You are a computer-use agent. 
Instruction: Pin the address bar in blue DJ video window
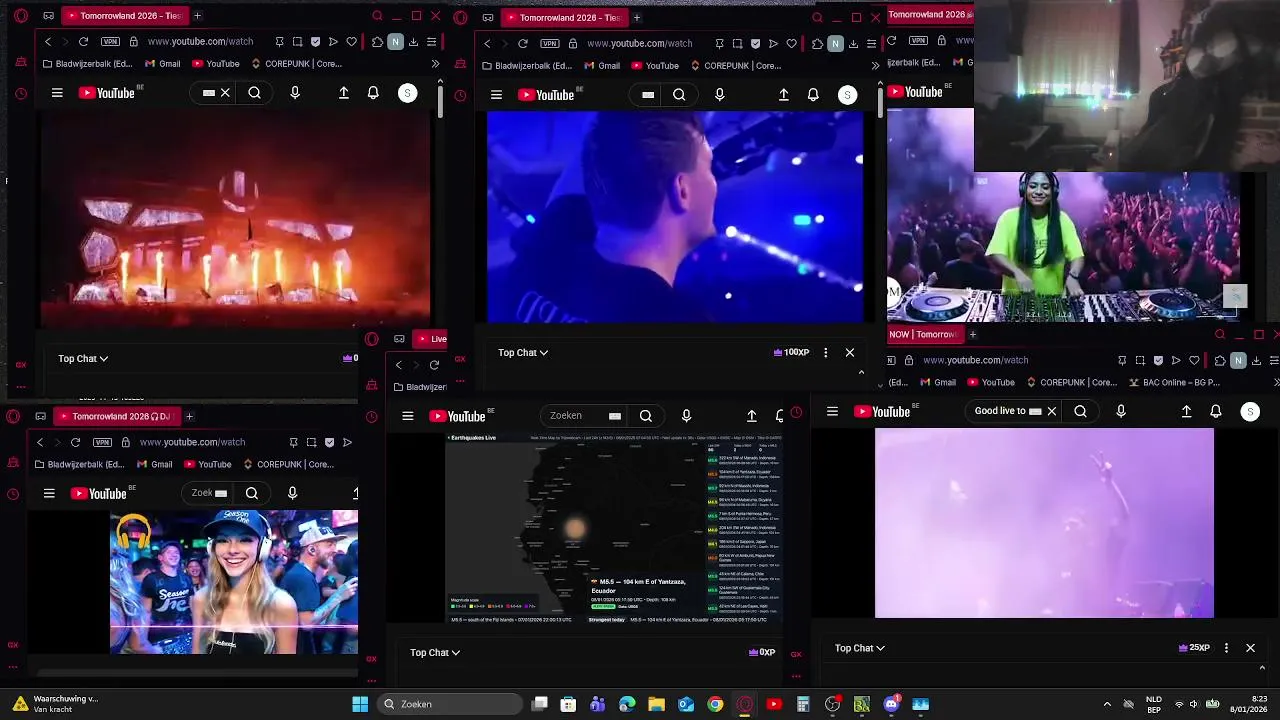point(719,43)
